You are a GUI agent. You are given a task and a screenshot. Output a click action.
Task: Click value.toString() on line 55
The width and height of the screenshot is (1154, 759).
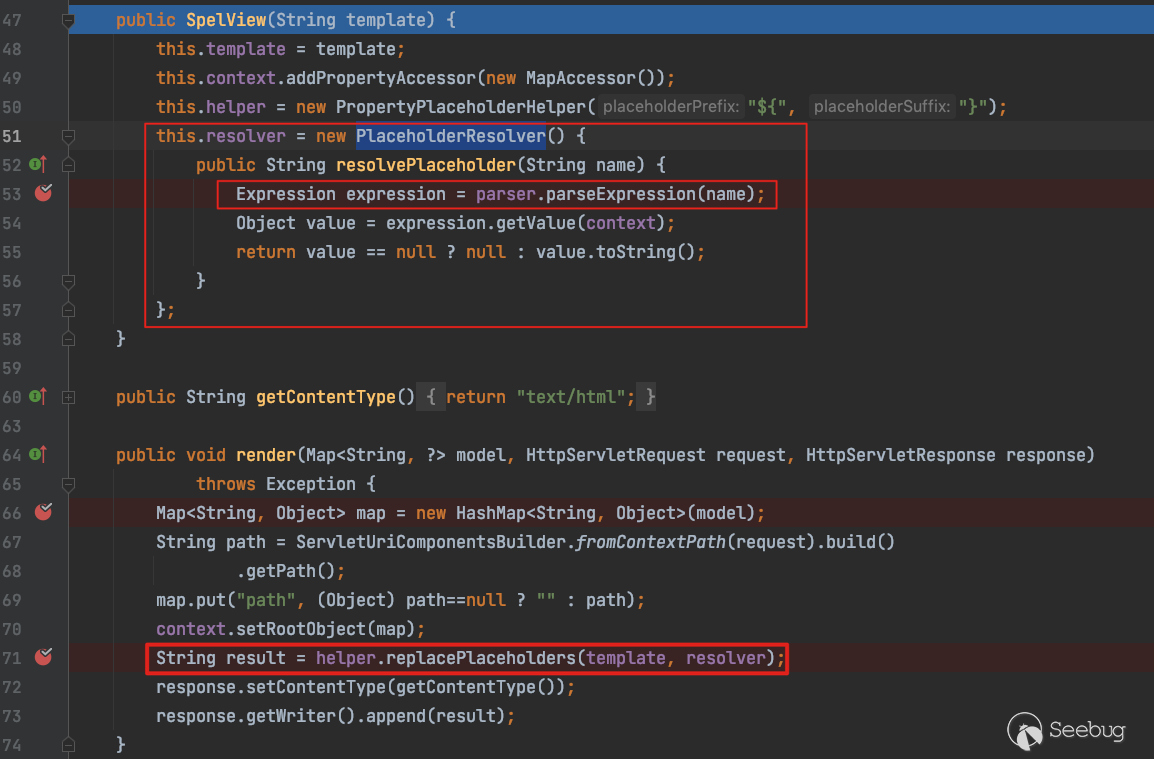(615, 252)
